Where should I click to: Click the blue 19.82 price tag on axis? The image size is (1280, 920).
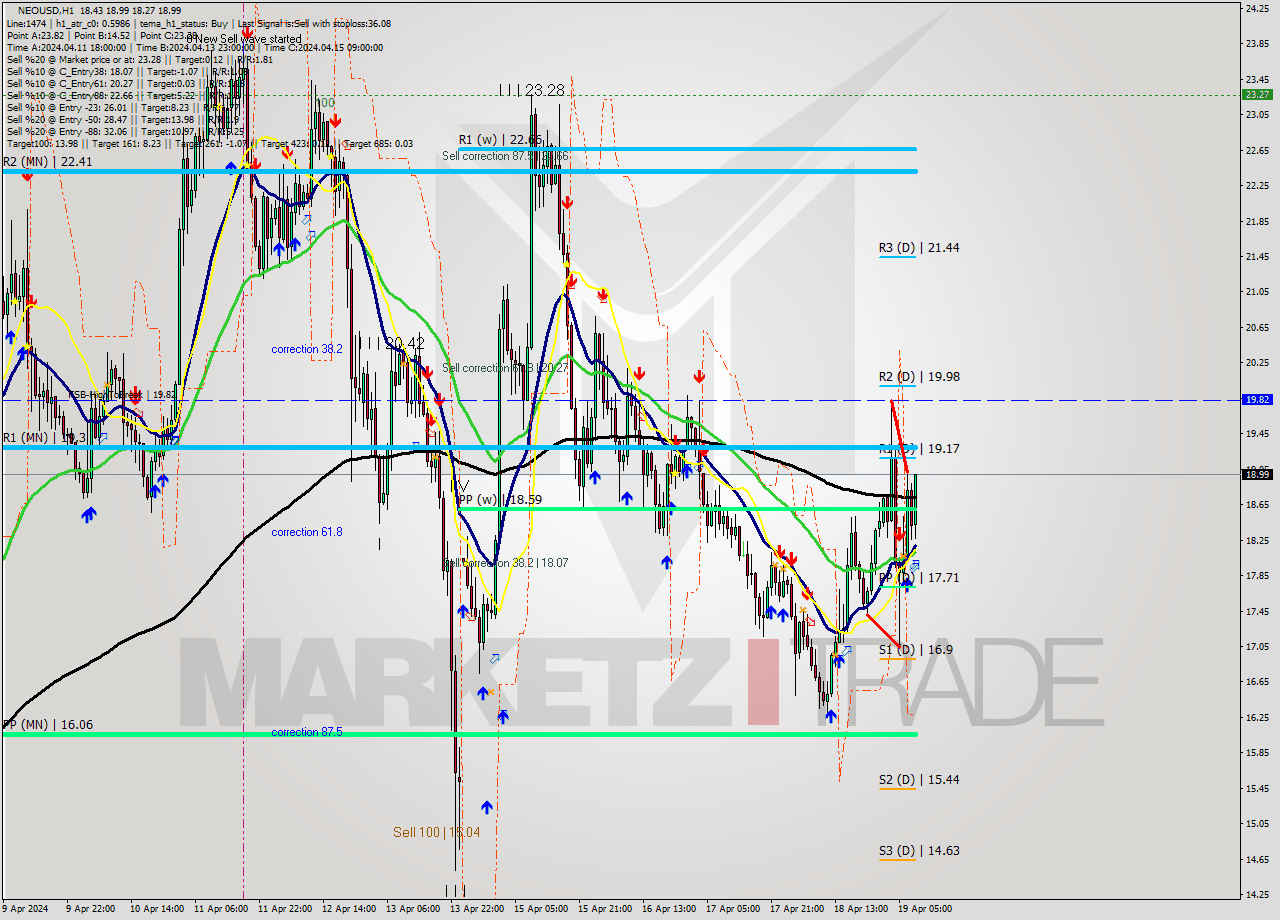(1256, 399)
